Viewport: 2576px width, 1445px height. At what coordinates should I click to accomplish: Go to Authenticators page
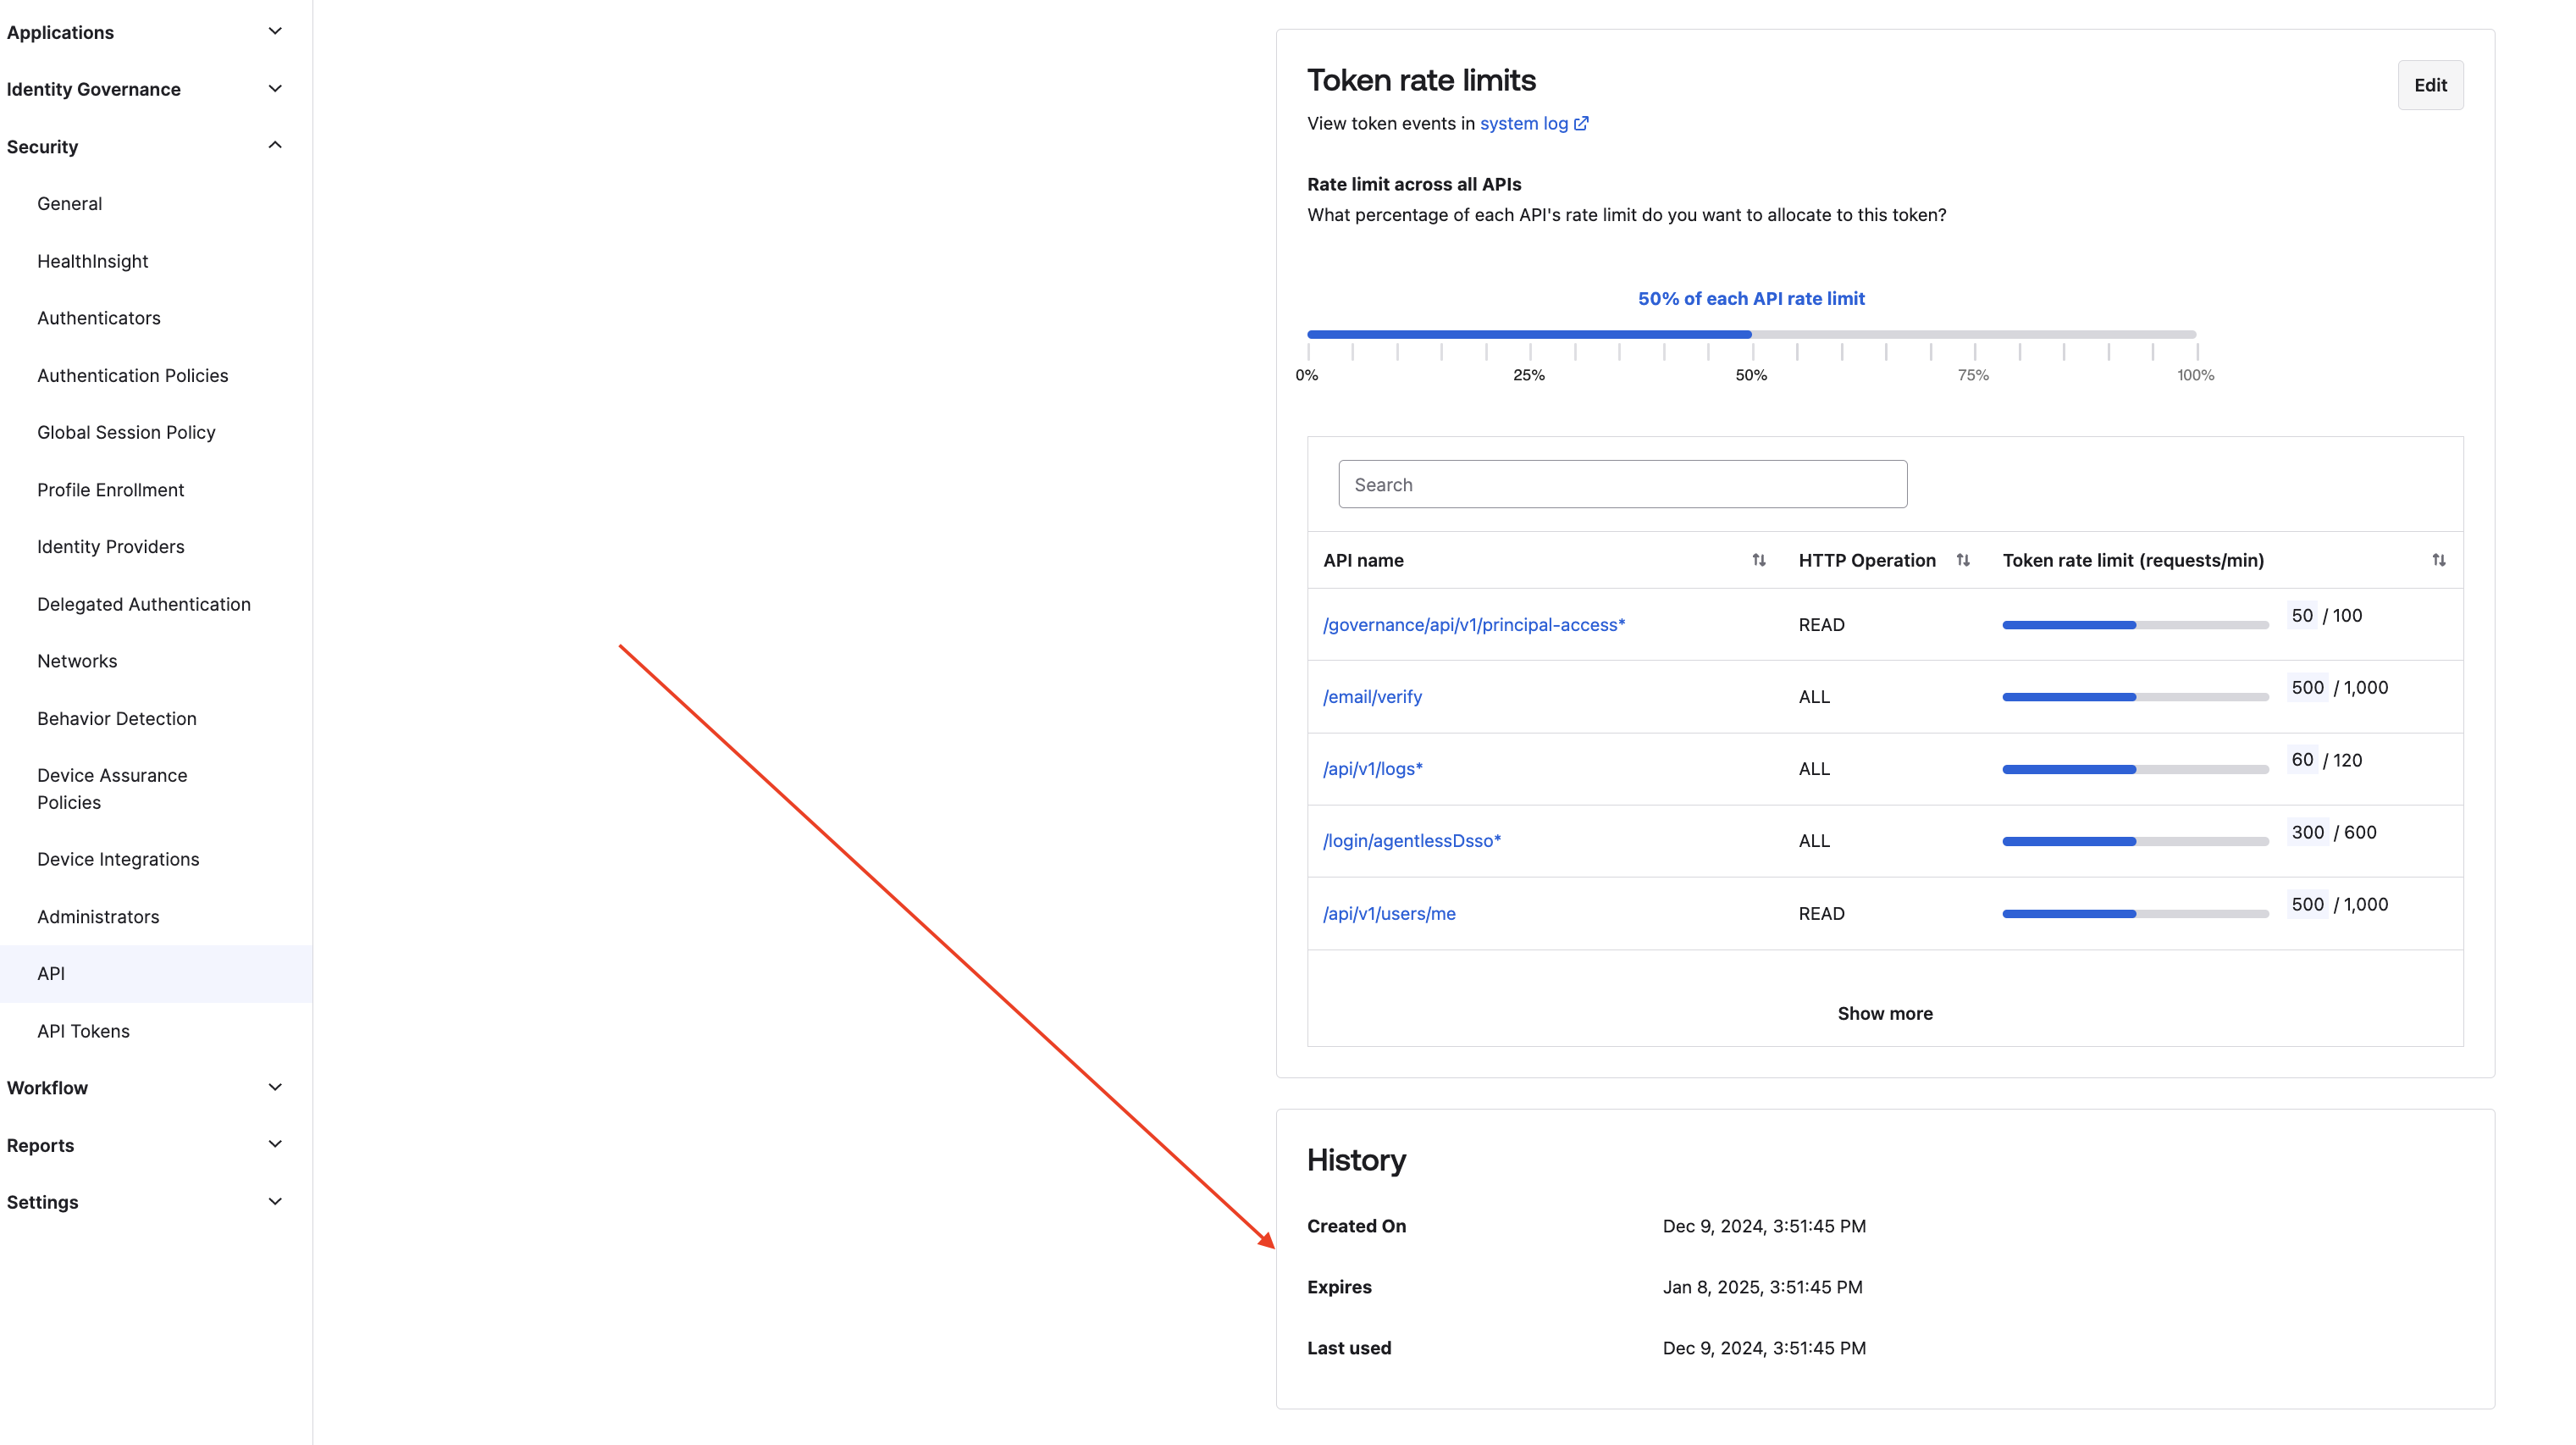[98, 318]
